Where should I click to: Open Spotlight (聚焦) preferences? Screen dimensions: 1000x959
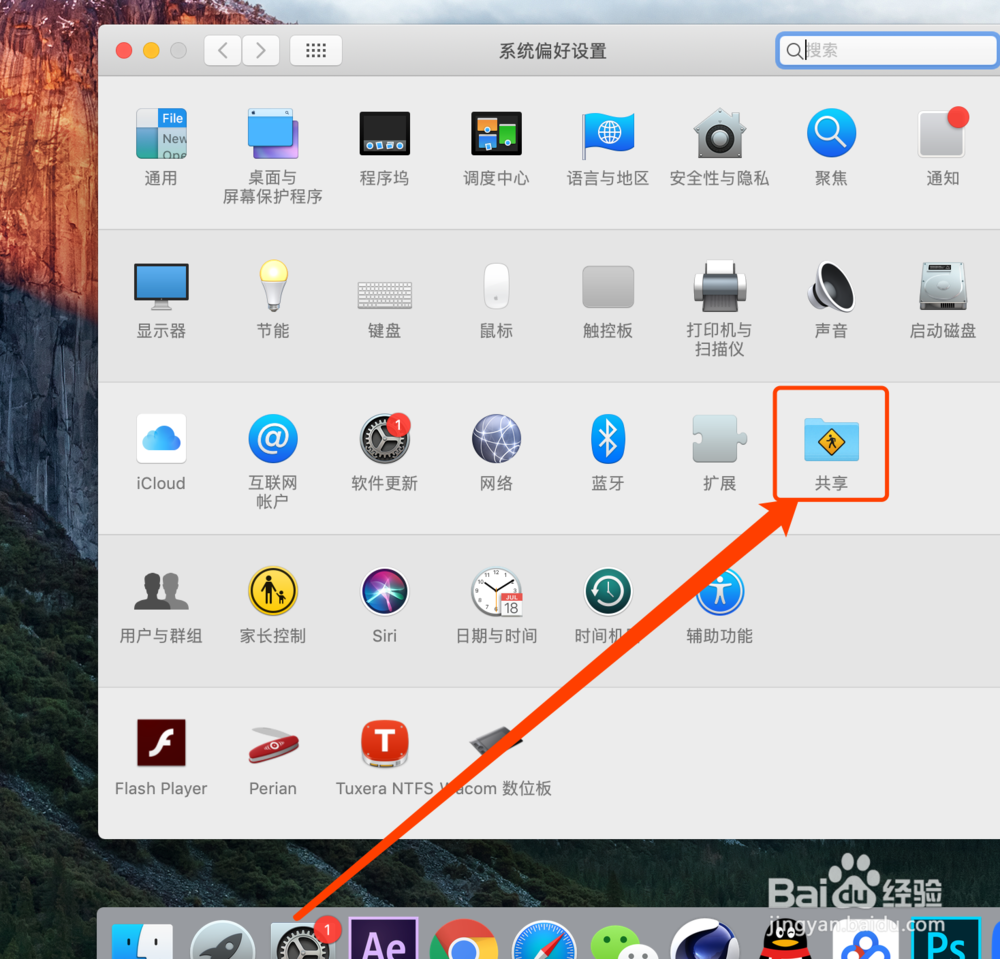coord(831,133)
